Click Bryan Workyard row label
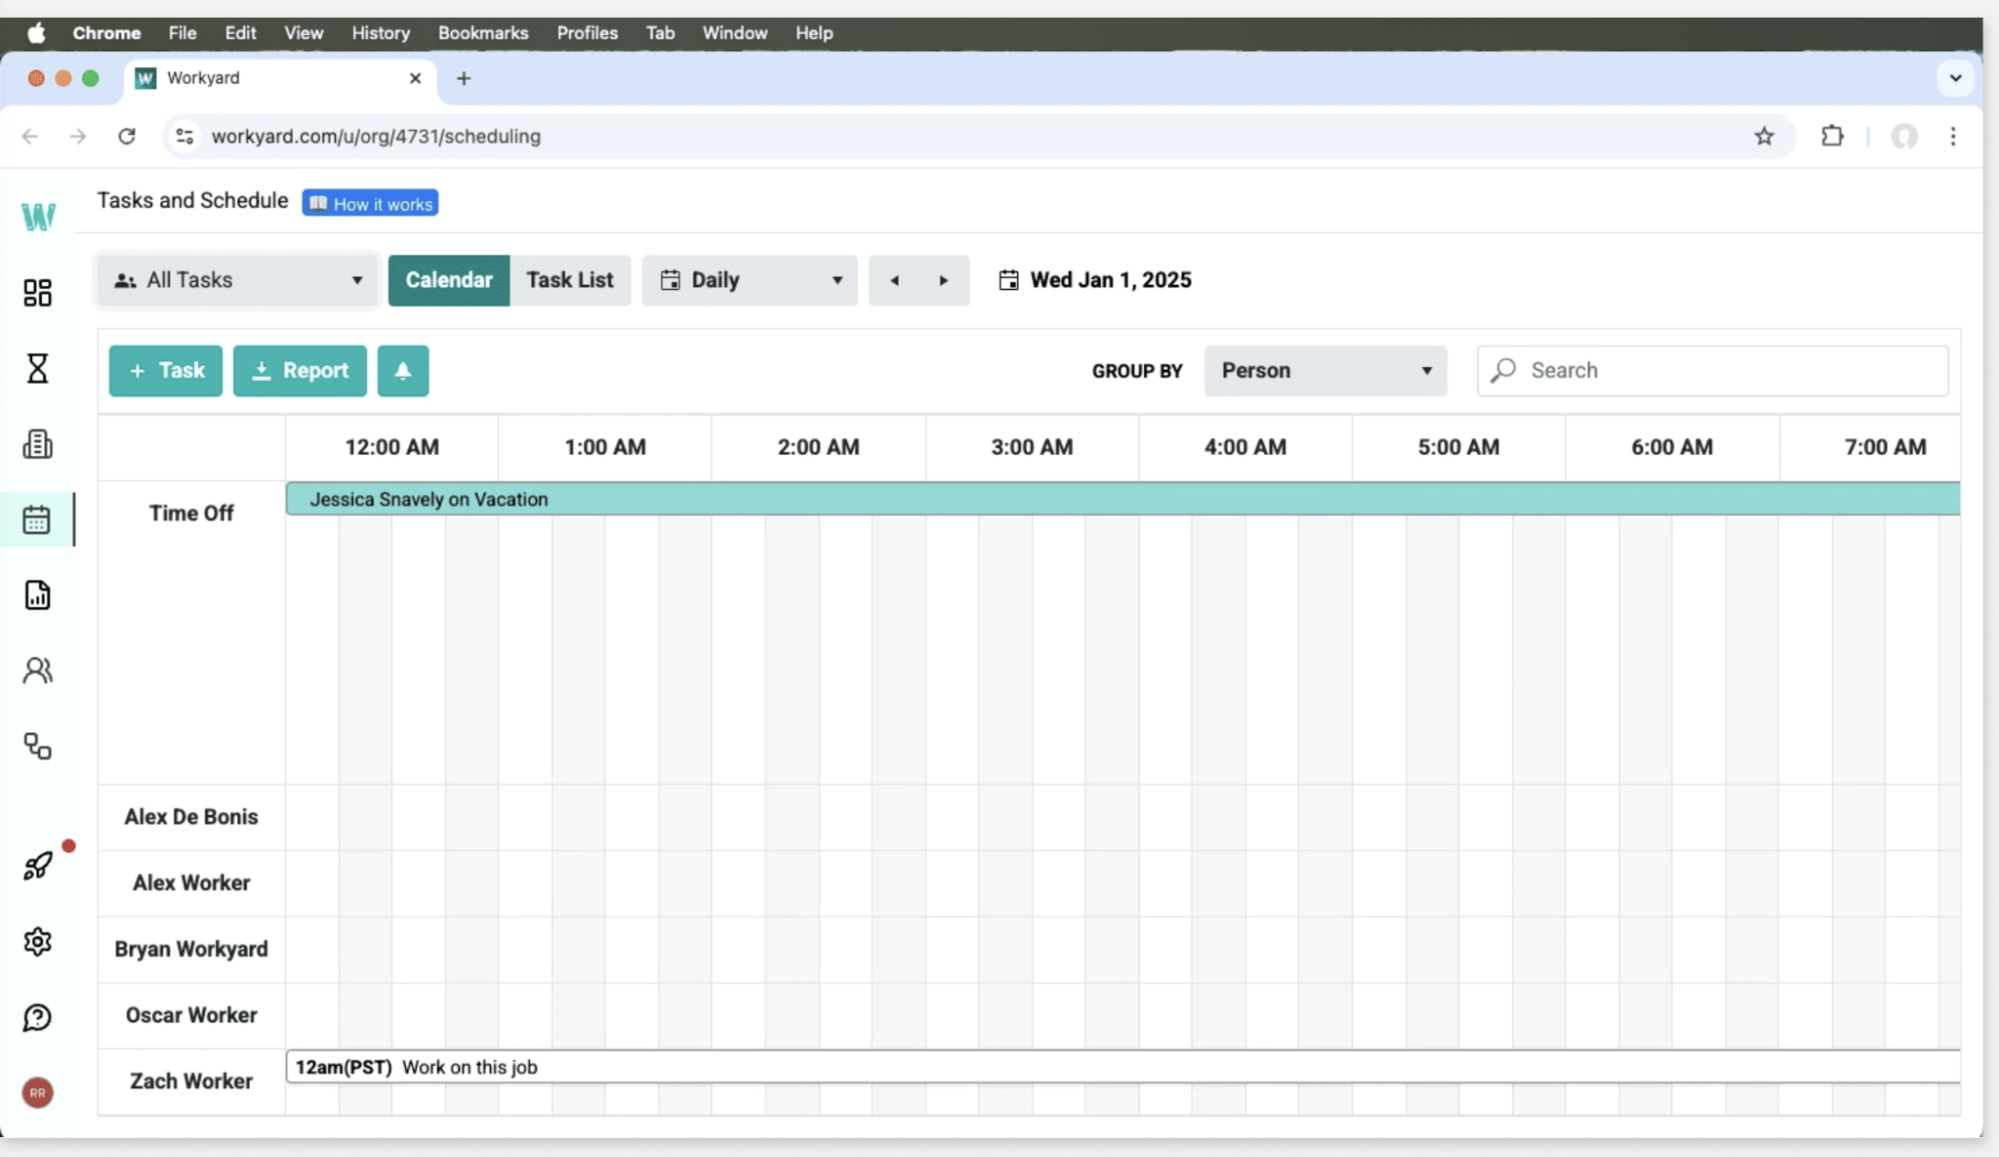 click(191, 949)
